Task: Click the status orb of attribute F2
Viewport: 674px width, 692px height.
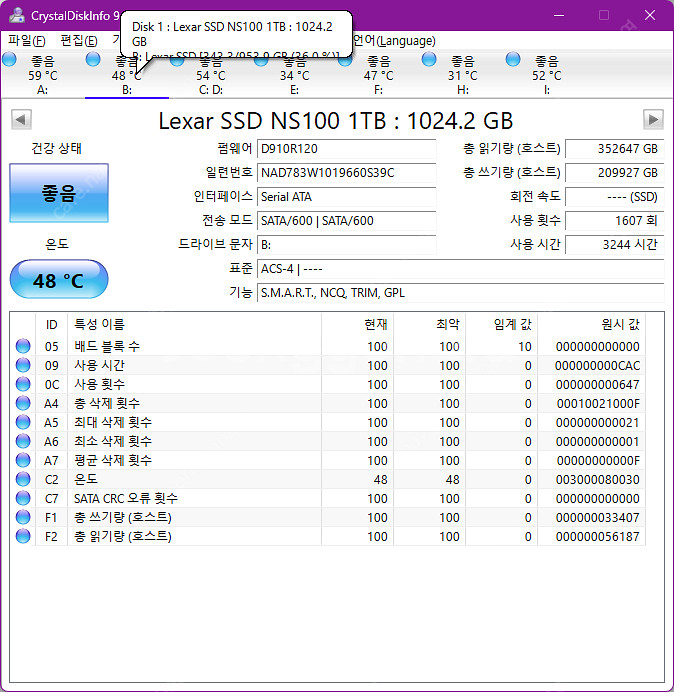Action: coord(23,536)
